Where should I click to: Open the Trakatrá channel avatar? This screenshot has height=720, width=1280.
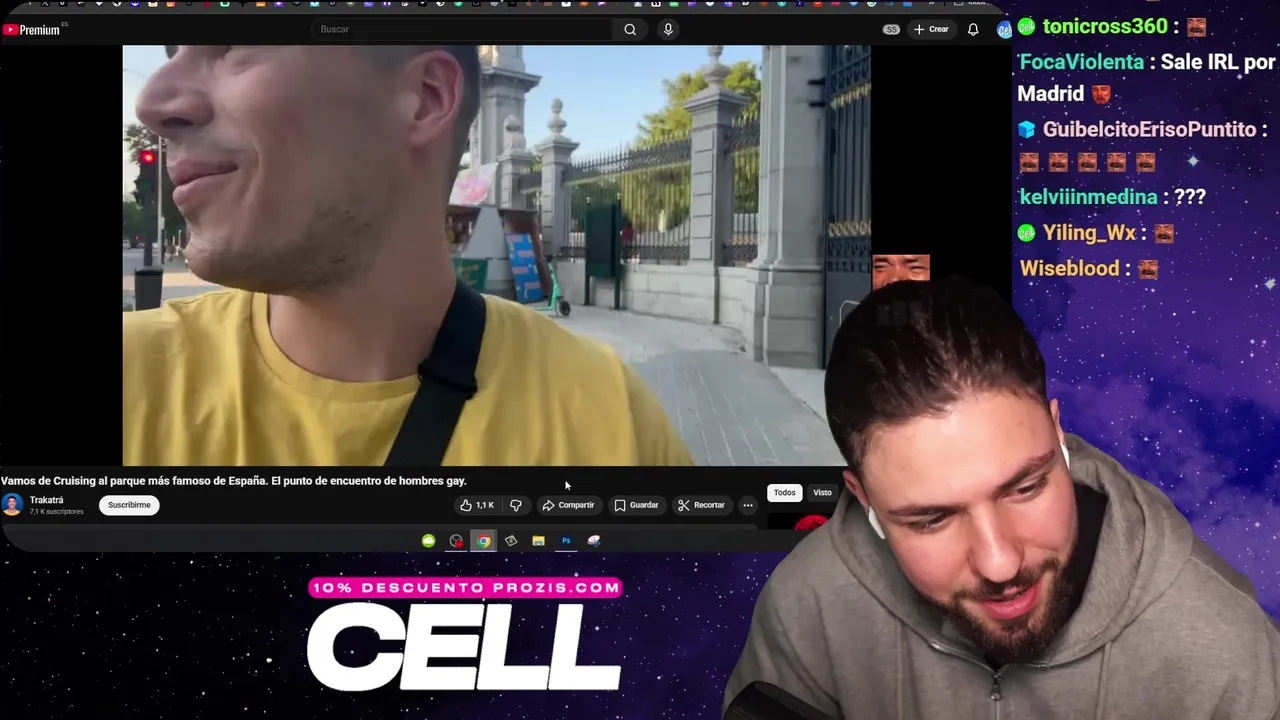click(x=12, y=505)
